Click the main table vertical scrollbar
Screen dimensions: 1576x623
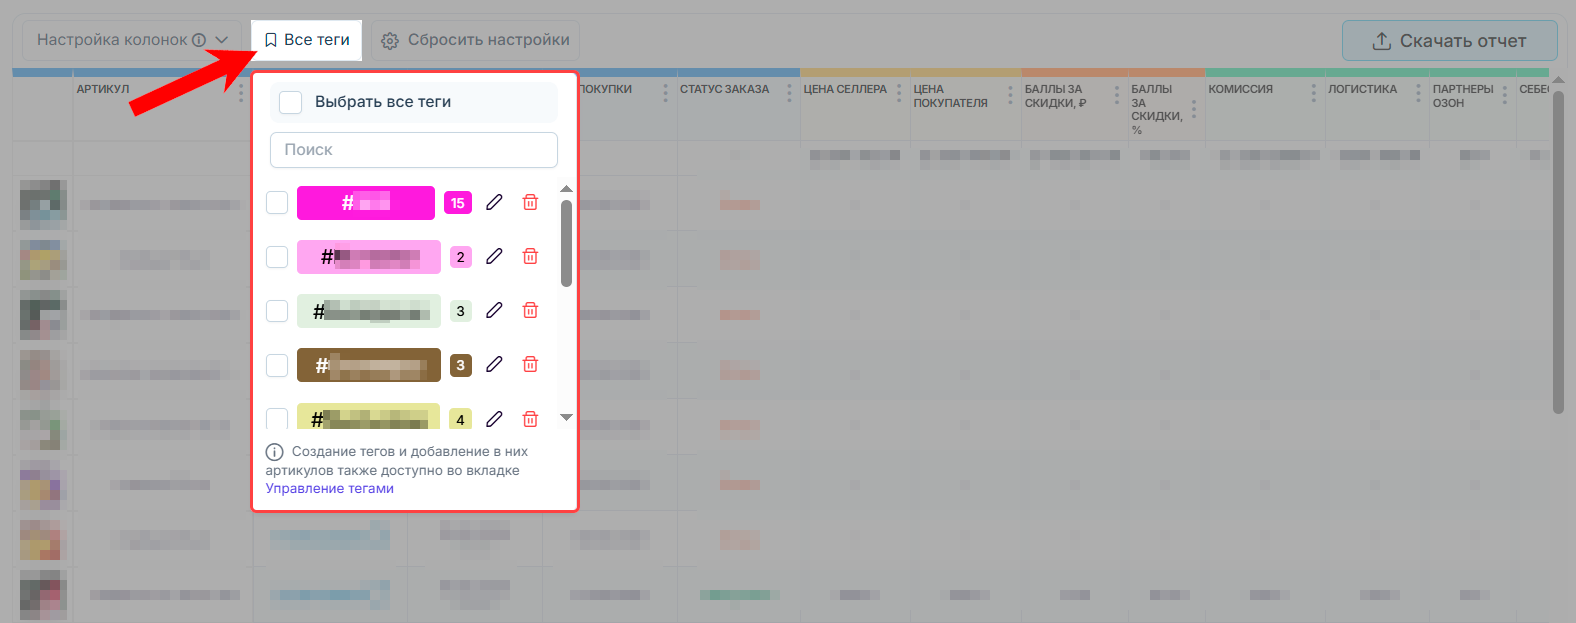point(1558,252)
